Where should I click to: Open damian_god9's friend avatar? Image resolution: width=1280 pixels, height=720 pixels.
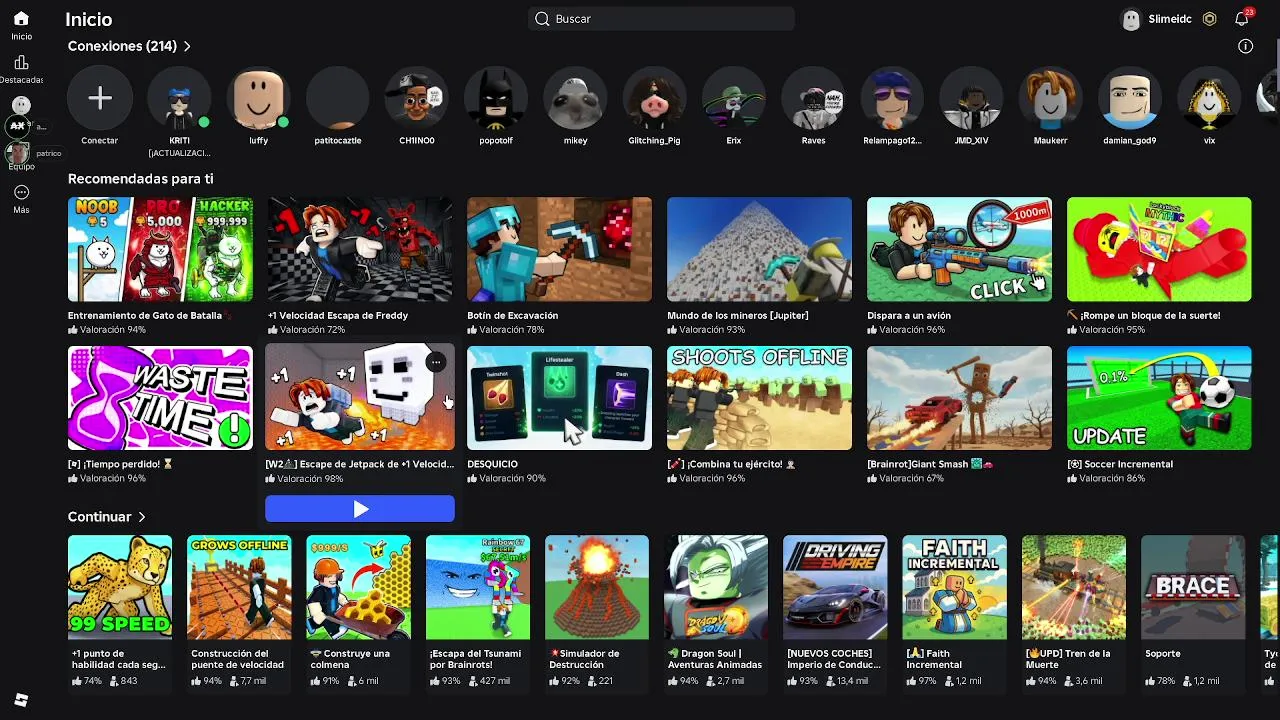pyautogui.click(x=1130, y=98)
